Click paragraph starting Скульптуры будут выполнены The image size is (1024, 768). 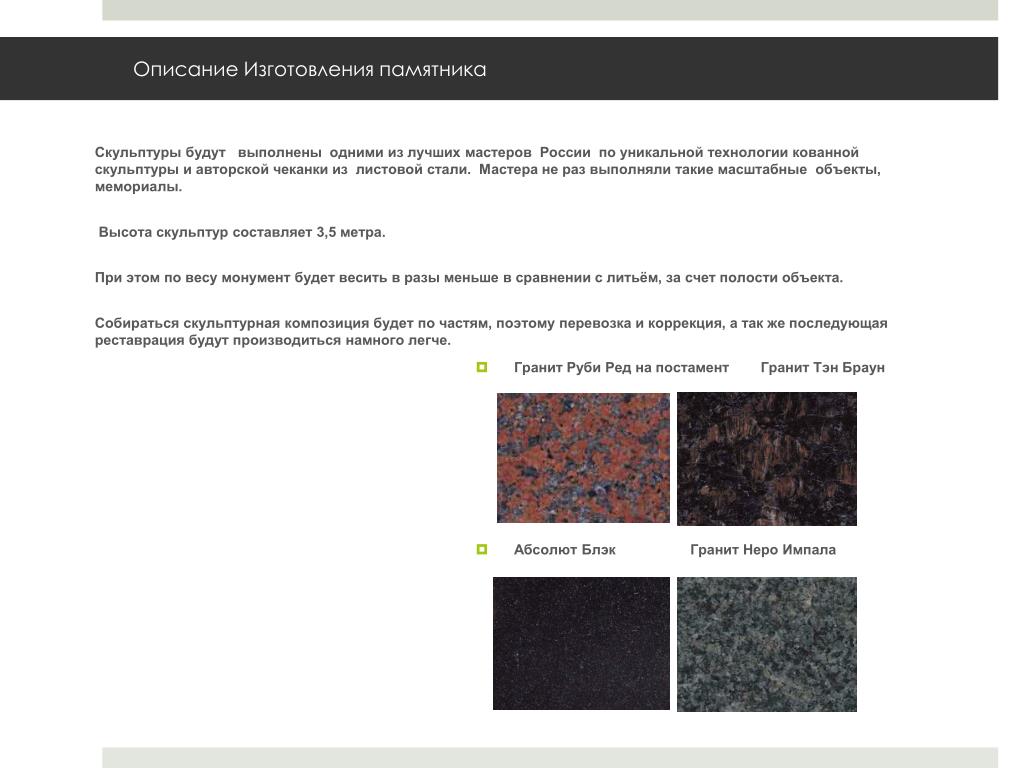[488, 169]
